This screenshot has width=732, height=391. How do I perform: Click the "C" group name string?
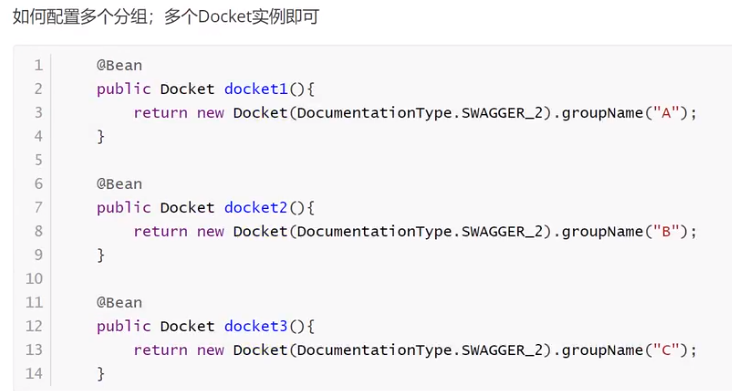(x=665, y=349)
